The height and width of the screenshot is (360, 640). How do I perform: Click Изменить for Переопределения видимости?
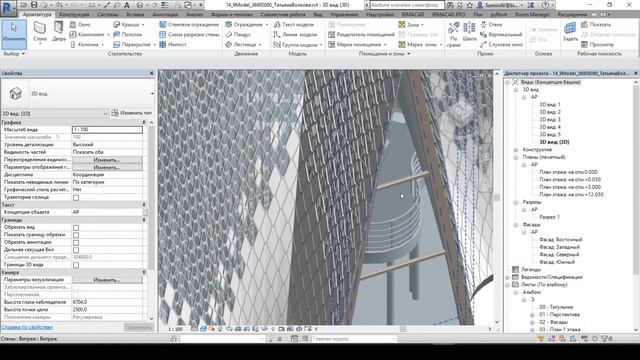tap(107, 160)
